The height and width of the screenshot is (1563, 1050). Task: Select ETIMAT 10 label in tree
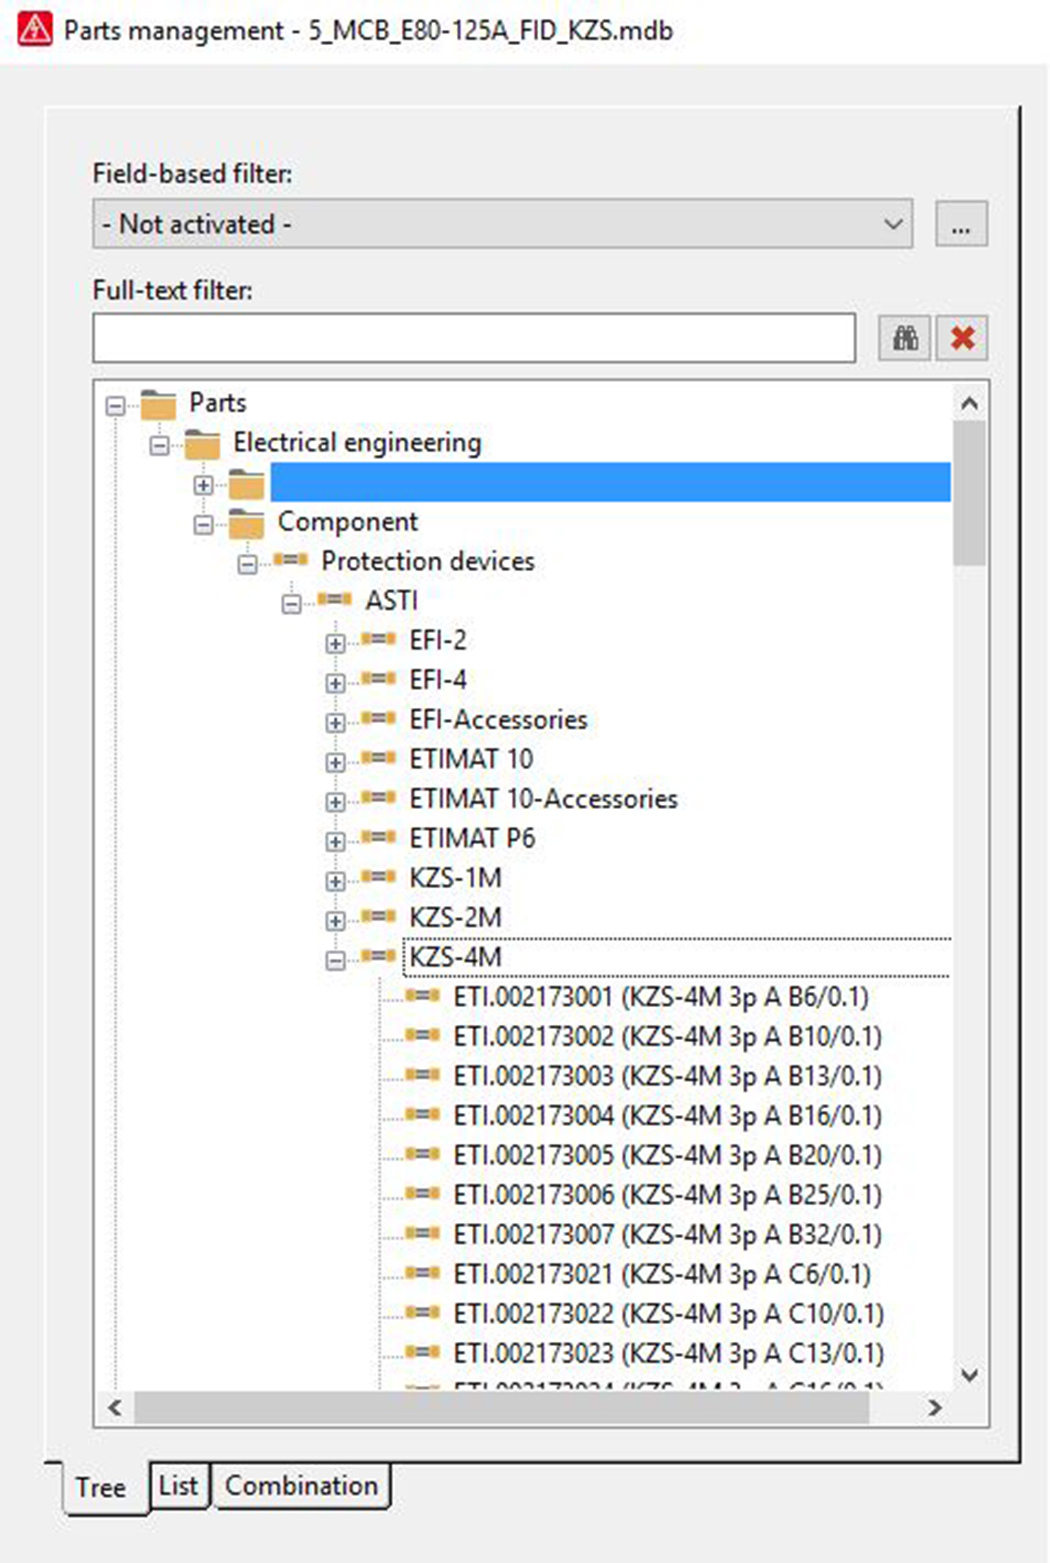click(471, 759)
